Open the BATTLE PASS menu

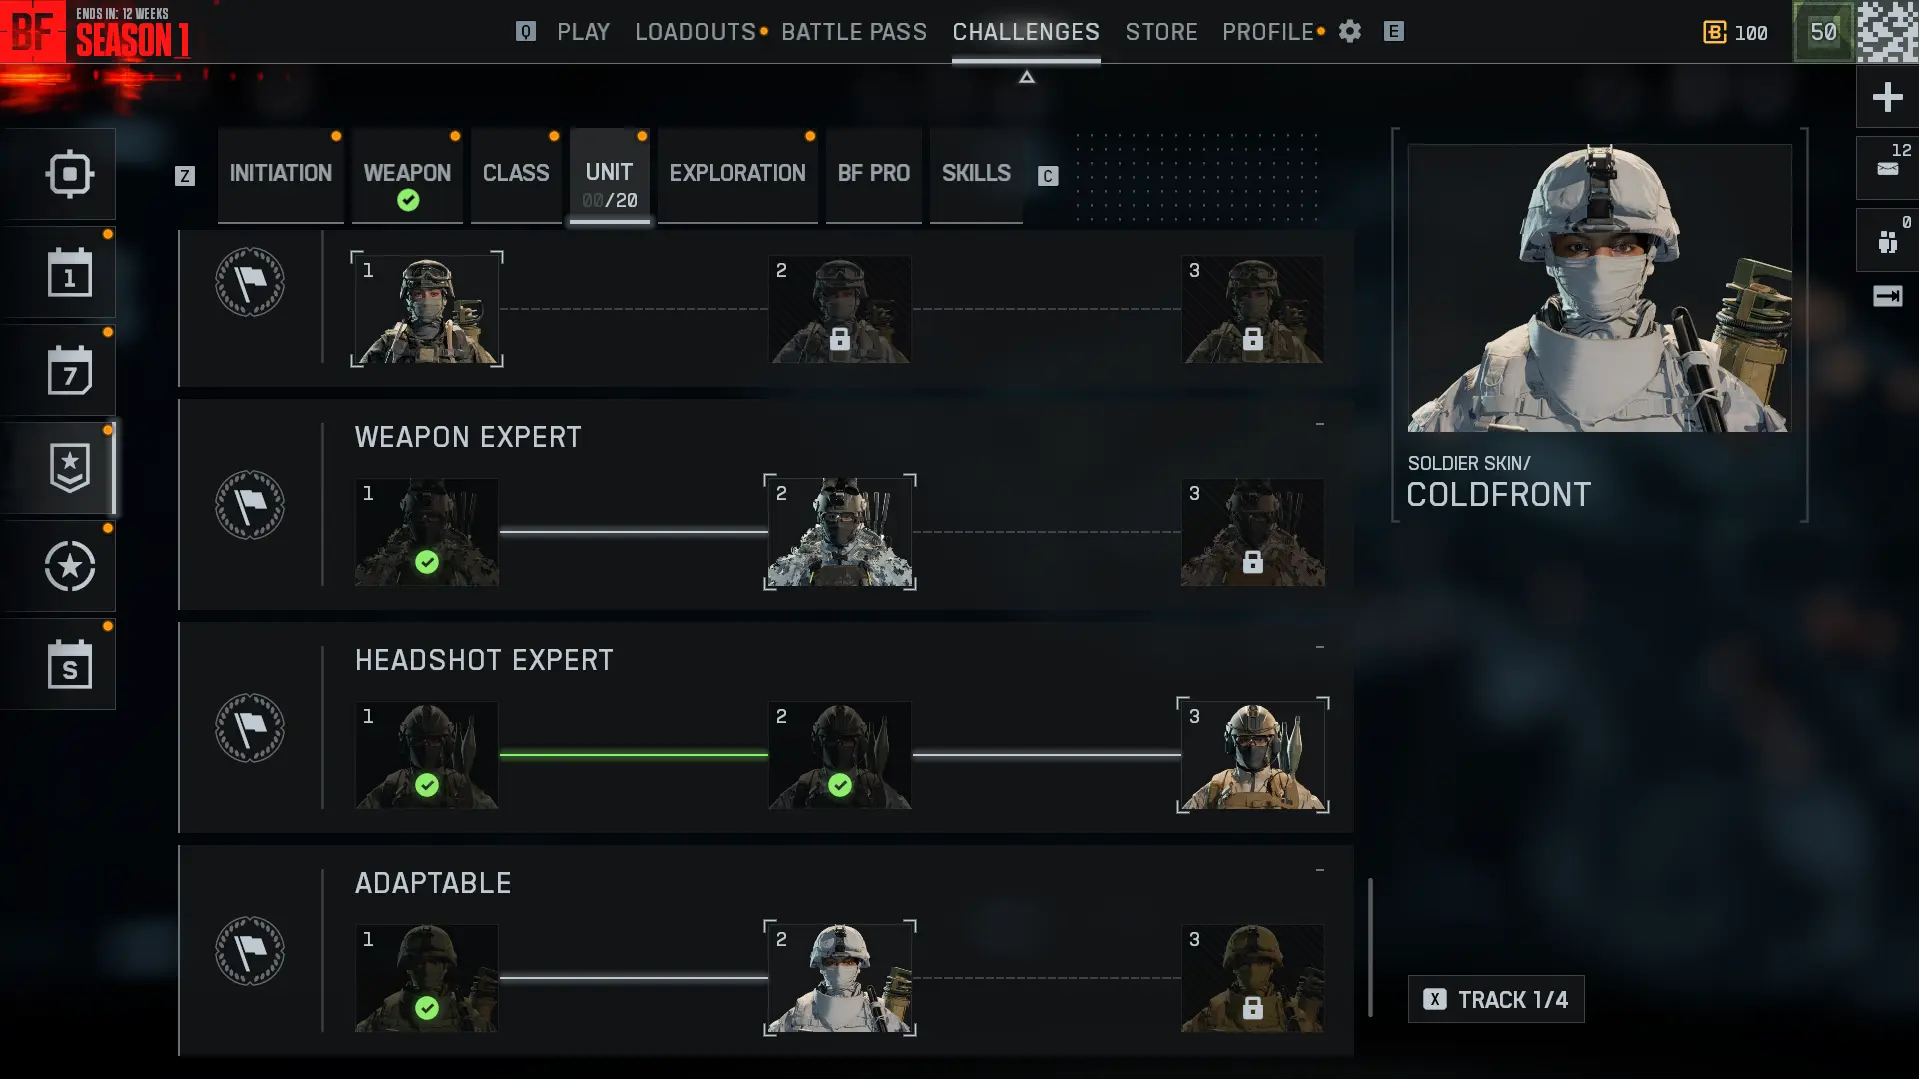(854, 32)
